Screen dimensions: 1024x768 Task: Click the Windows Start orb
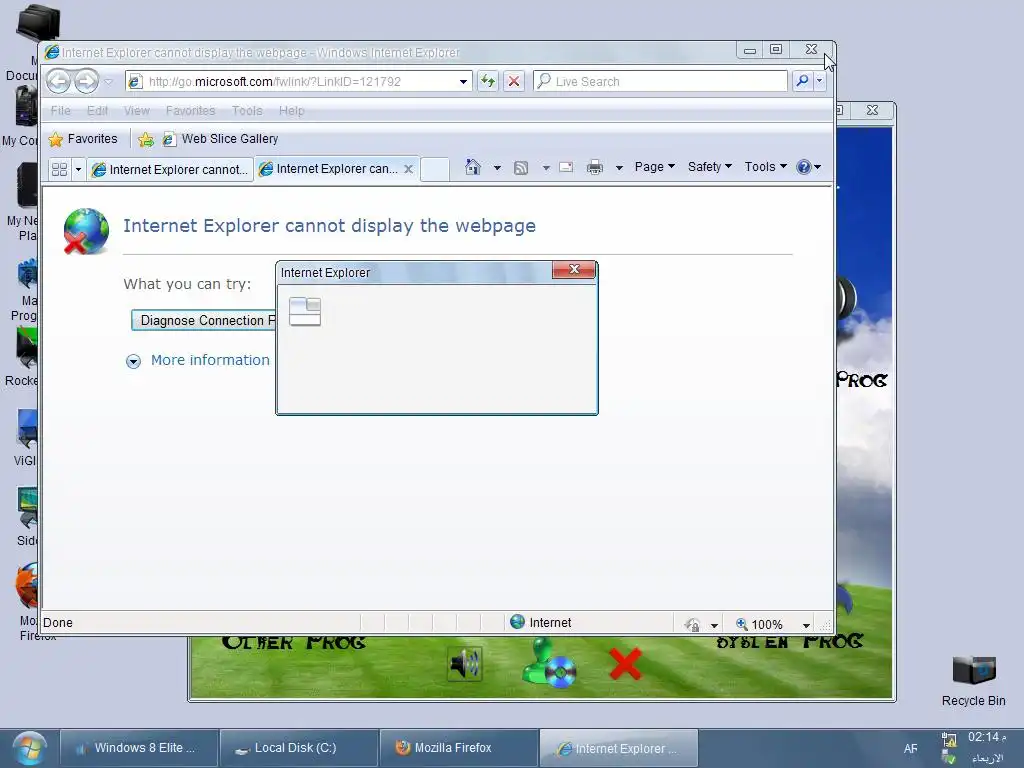(29, 748)
